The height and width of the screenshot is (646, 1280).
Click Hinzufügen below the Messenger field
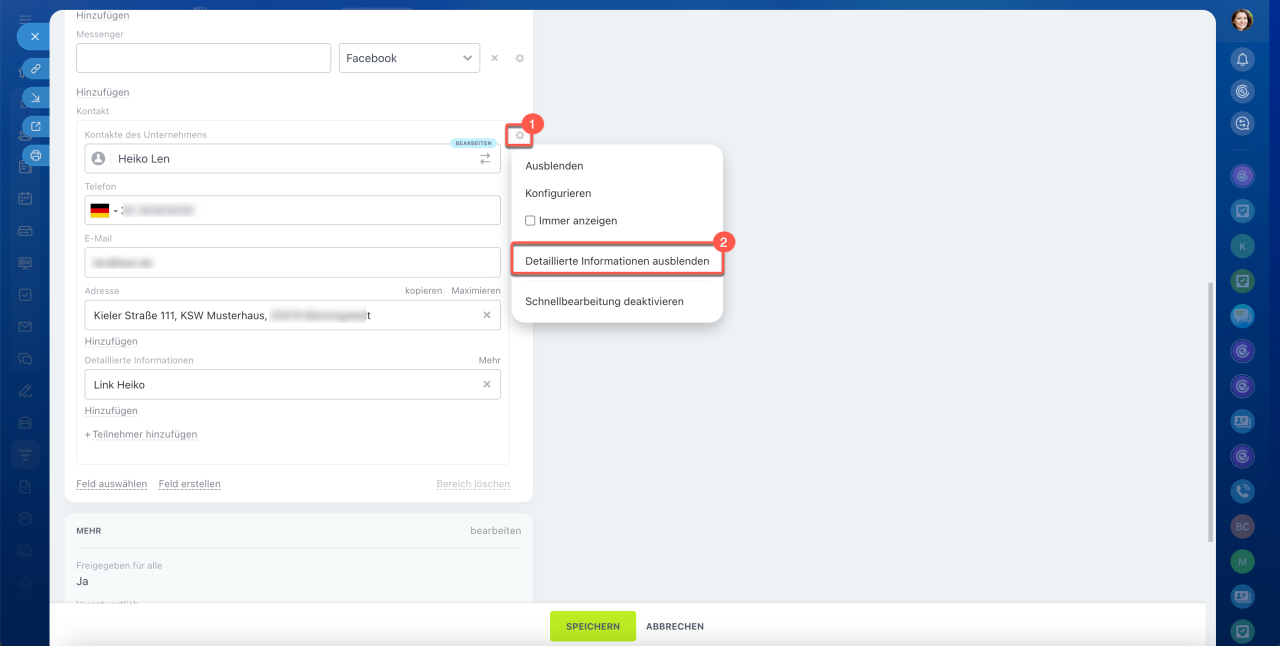(103, 92)
